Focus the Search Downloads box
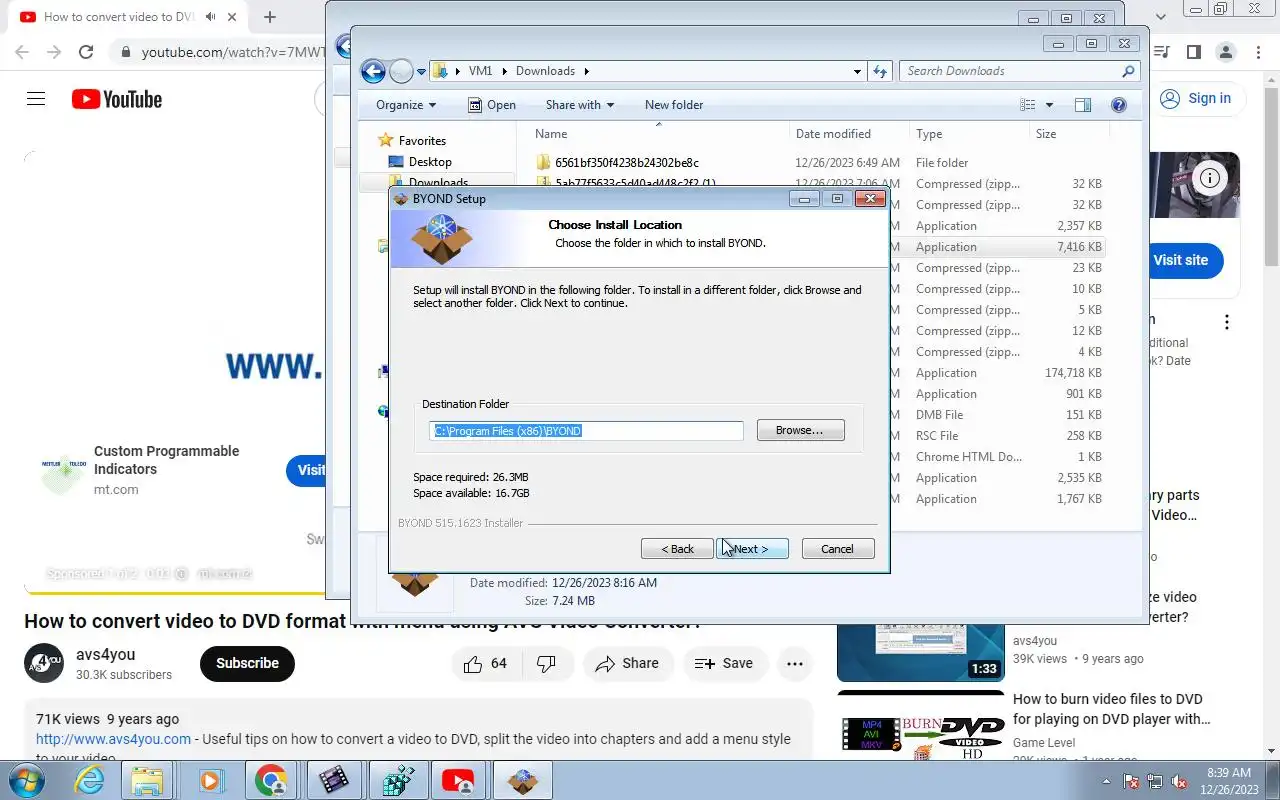1280x800 pixels. pos(1020,71)
